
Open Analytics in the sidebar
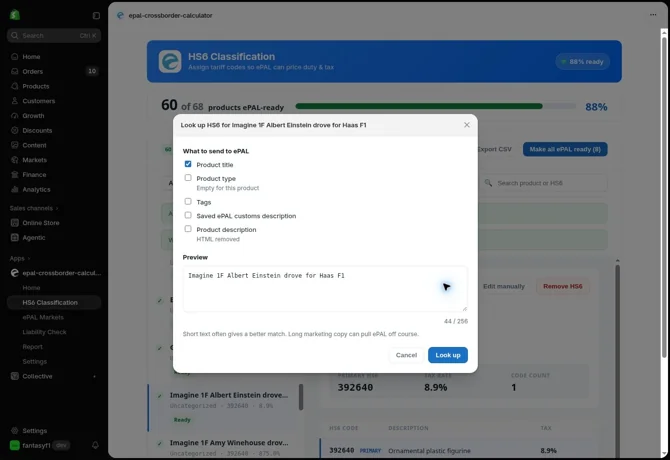[36, 190]
